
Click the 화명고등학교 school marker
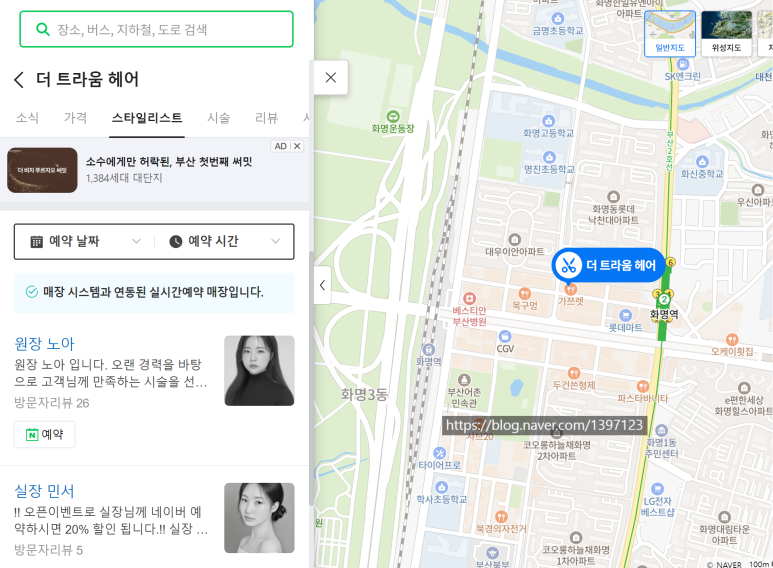click(548, 121)
